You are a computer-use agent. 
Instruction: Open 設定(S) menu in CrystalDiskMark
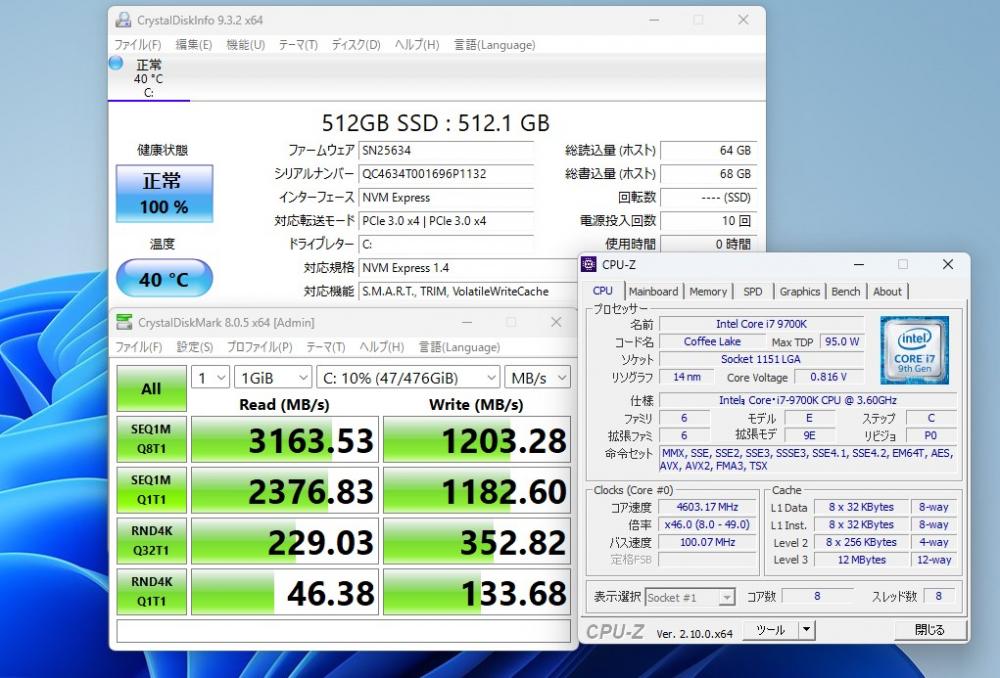[195, 347]
